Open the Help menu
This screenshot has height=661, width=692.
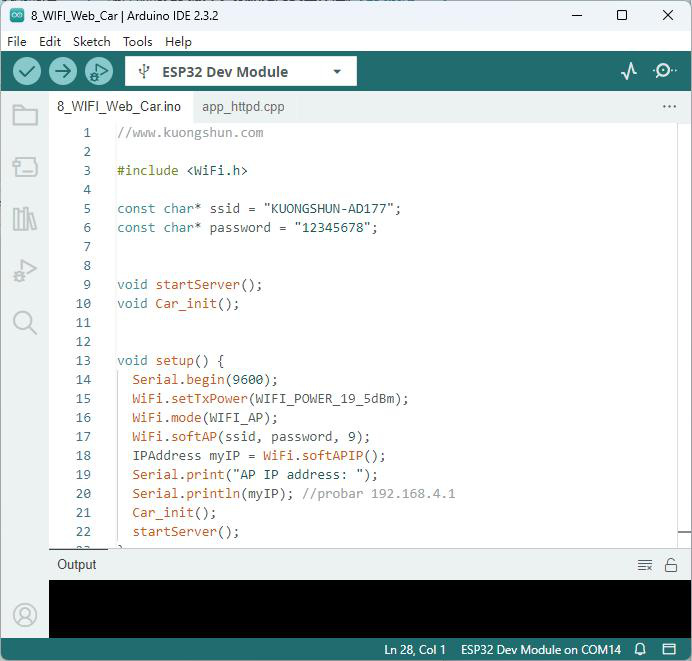178,41
